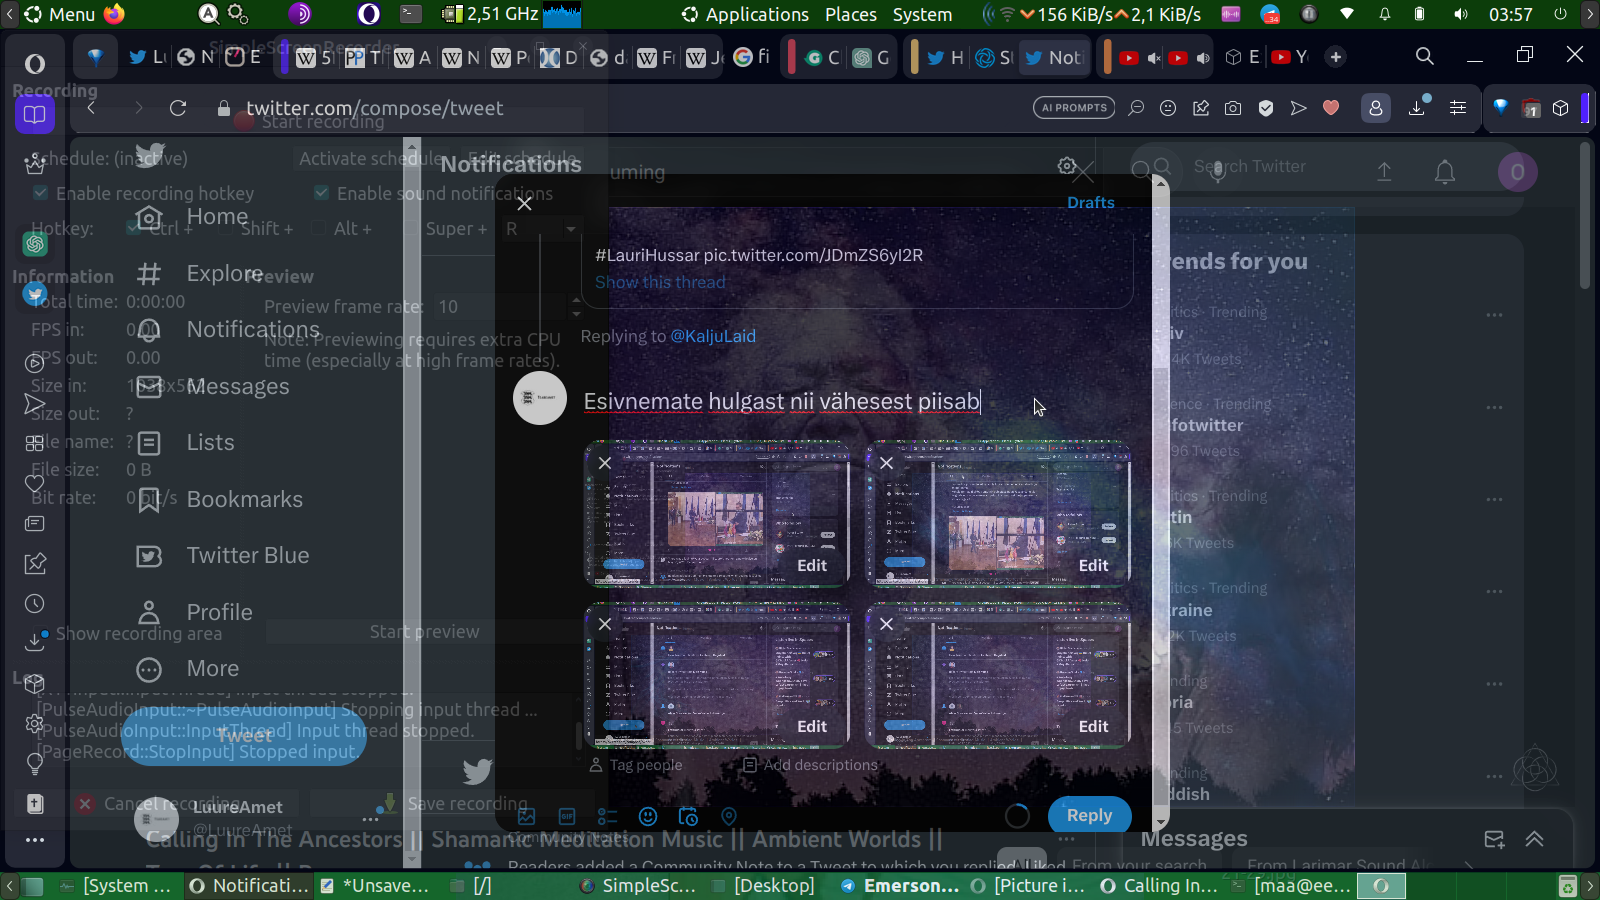Viewport: 1600px width, 900px height.
Task: Toggle Enable recording hotkey checkbox
Action: [x=41, y=193]
